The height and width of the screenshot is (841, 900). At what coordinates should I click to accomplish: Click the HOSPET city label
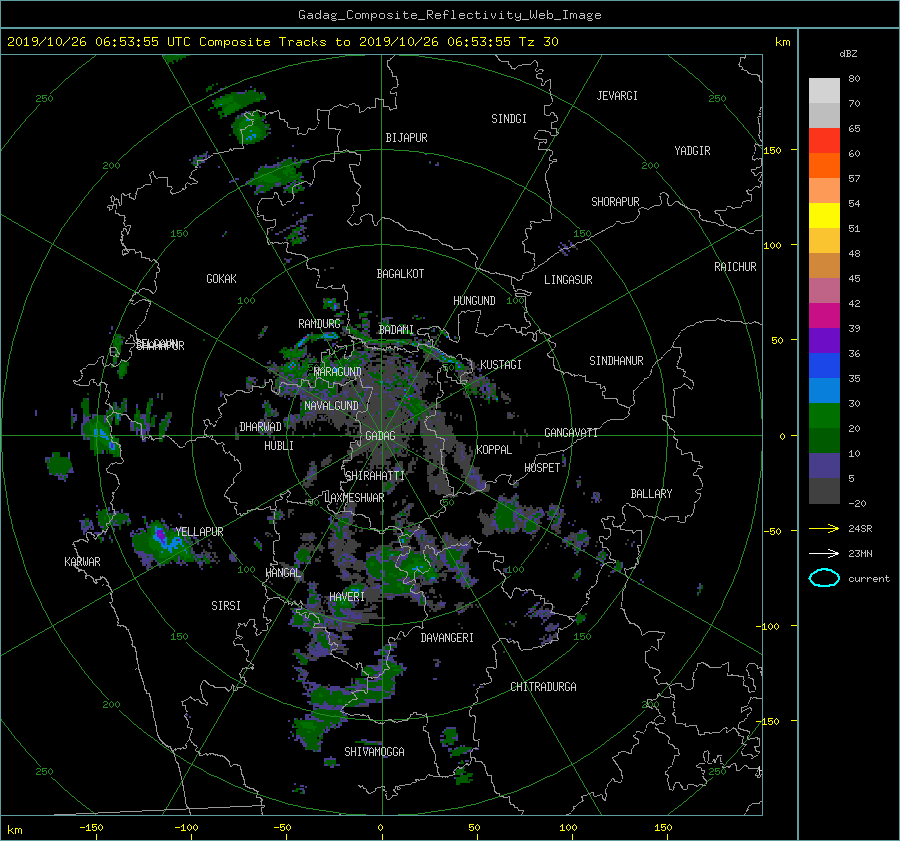pos(542,468)
